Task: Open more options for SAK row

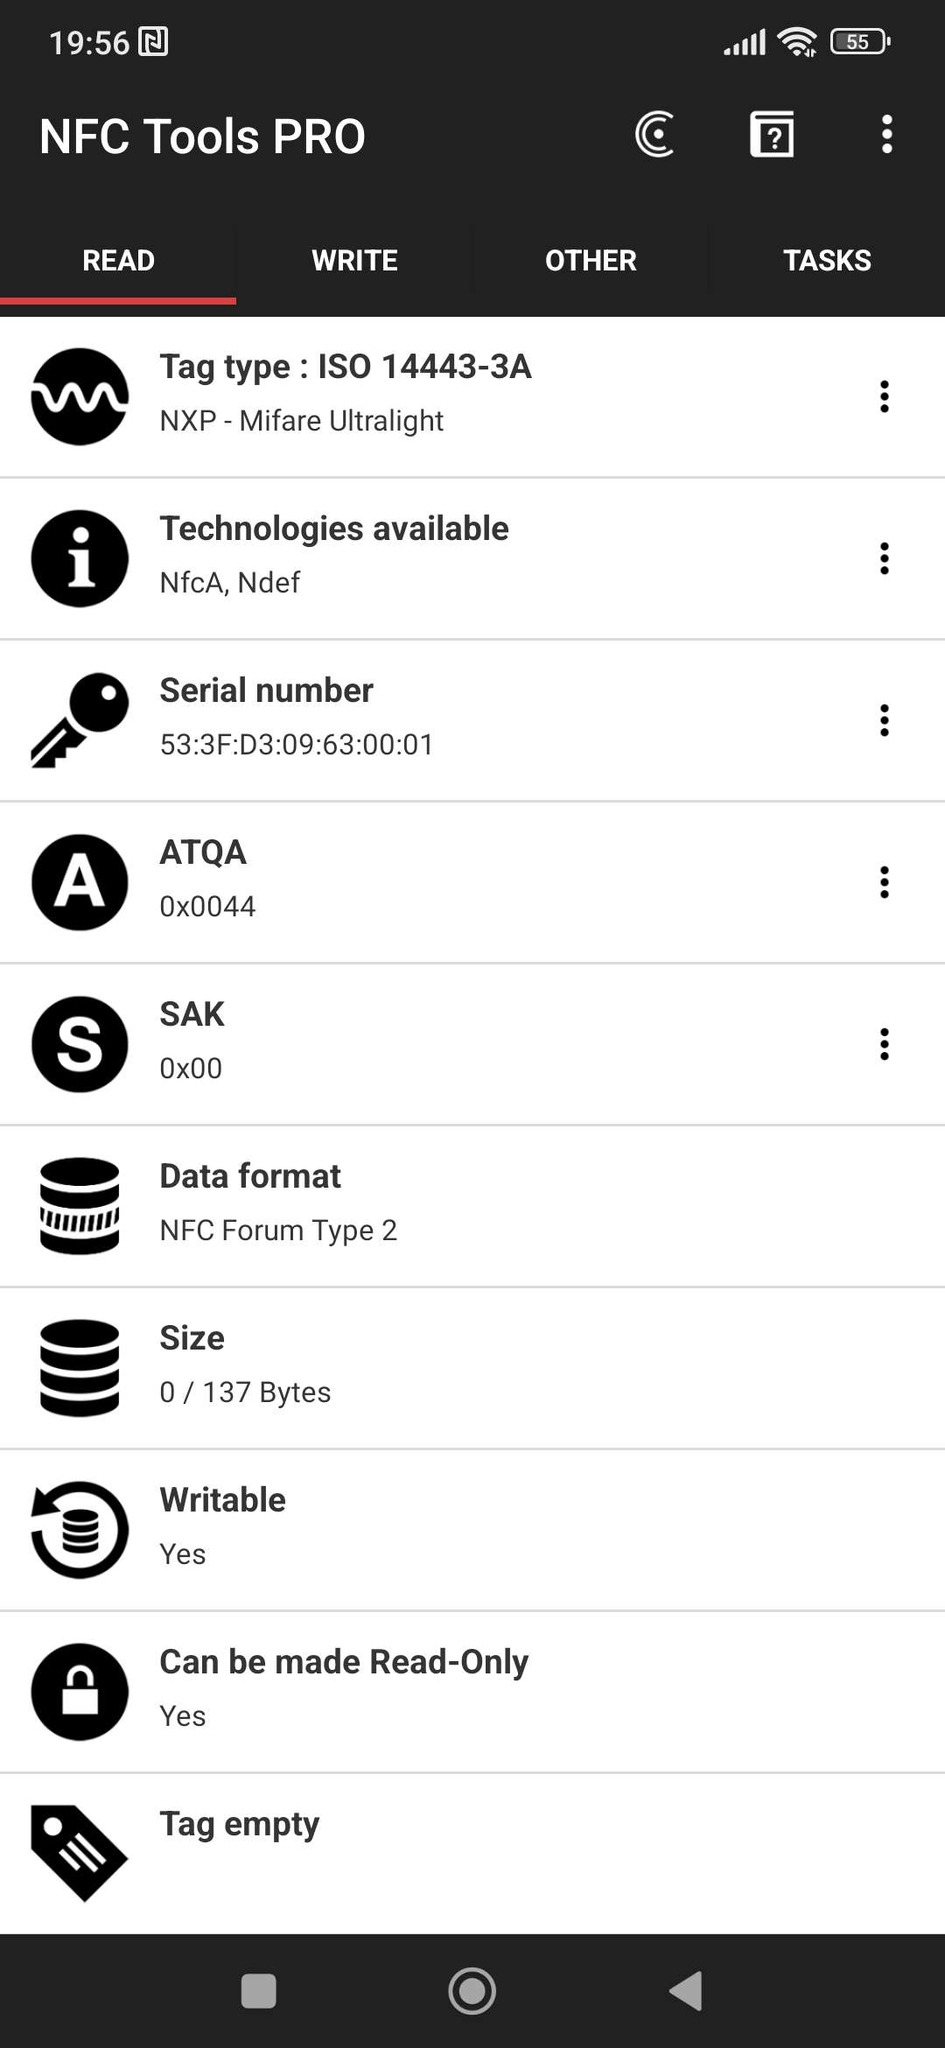Action: [884, 1044]
